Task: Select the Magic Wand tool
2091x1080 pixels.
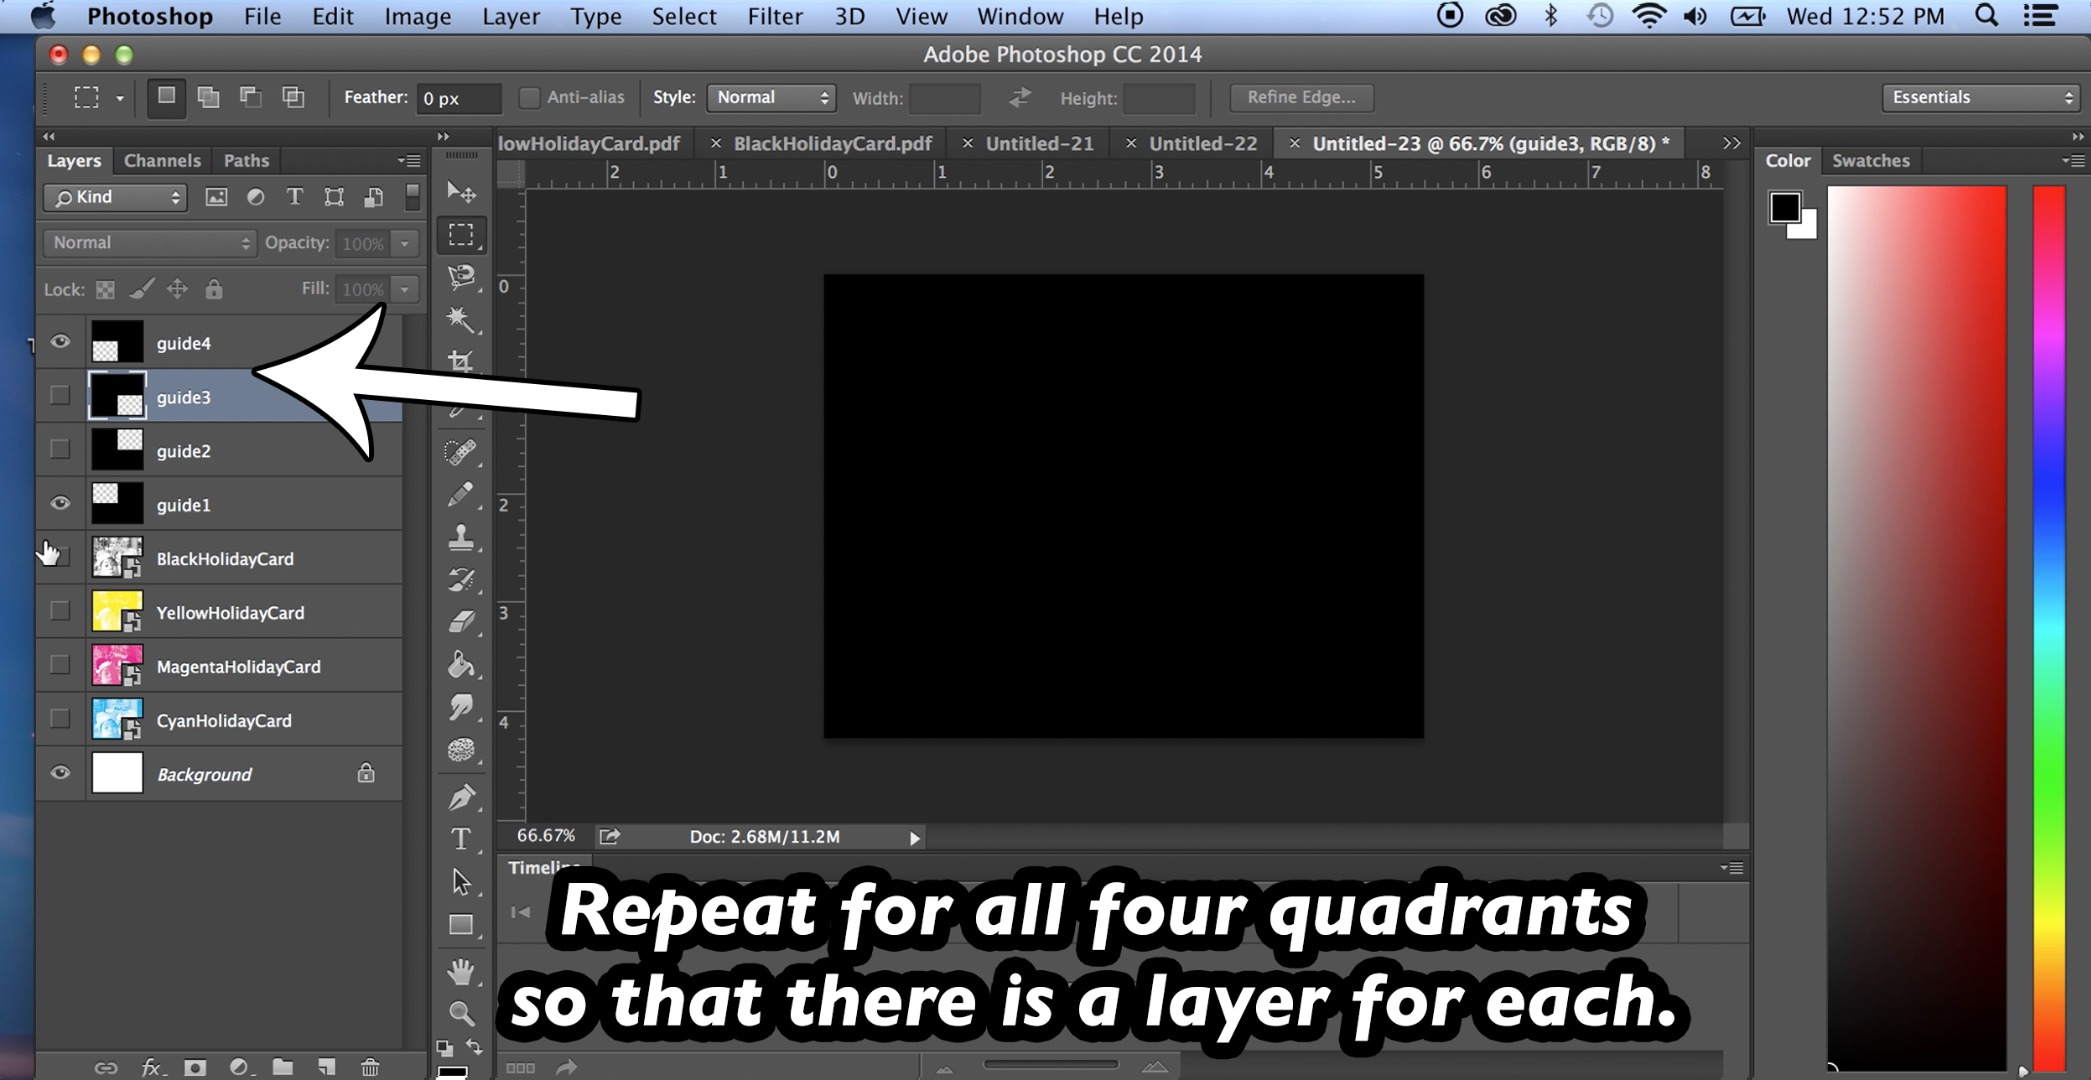Action: (461, 320)
